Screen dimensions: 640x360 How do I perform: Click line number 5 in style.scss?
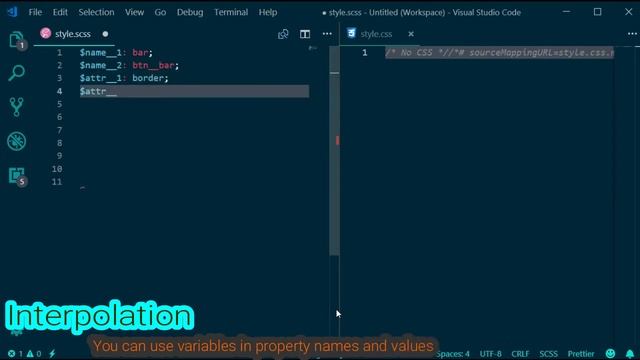(x=60, y=104)
